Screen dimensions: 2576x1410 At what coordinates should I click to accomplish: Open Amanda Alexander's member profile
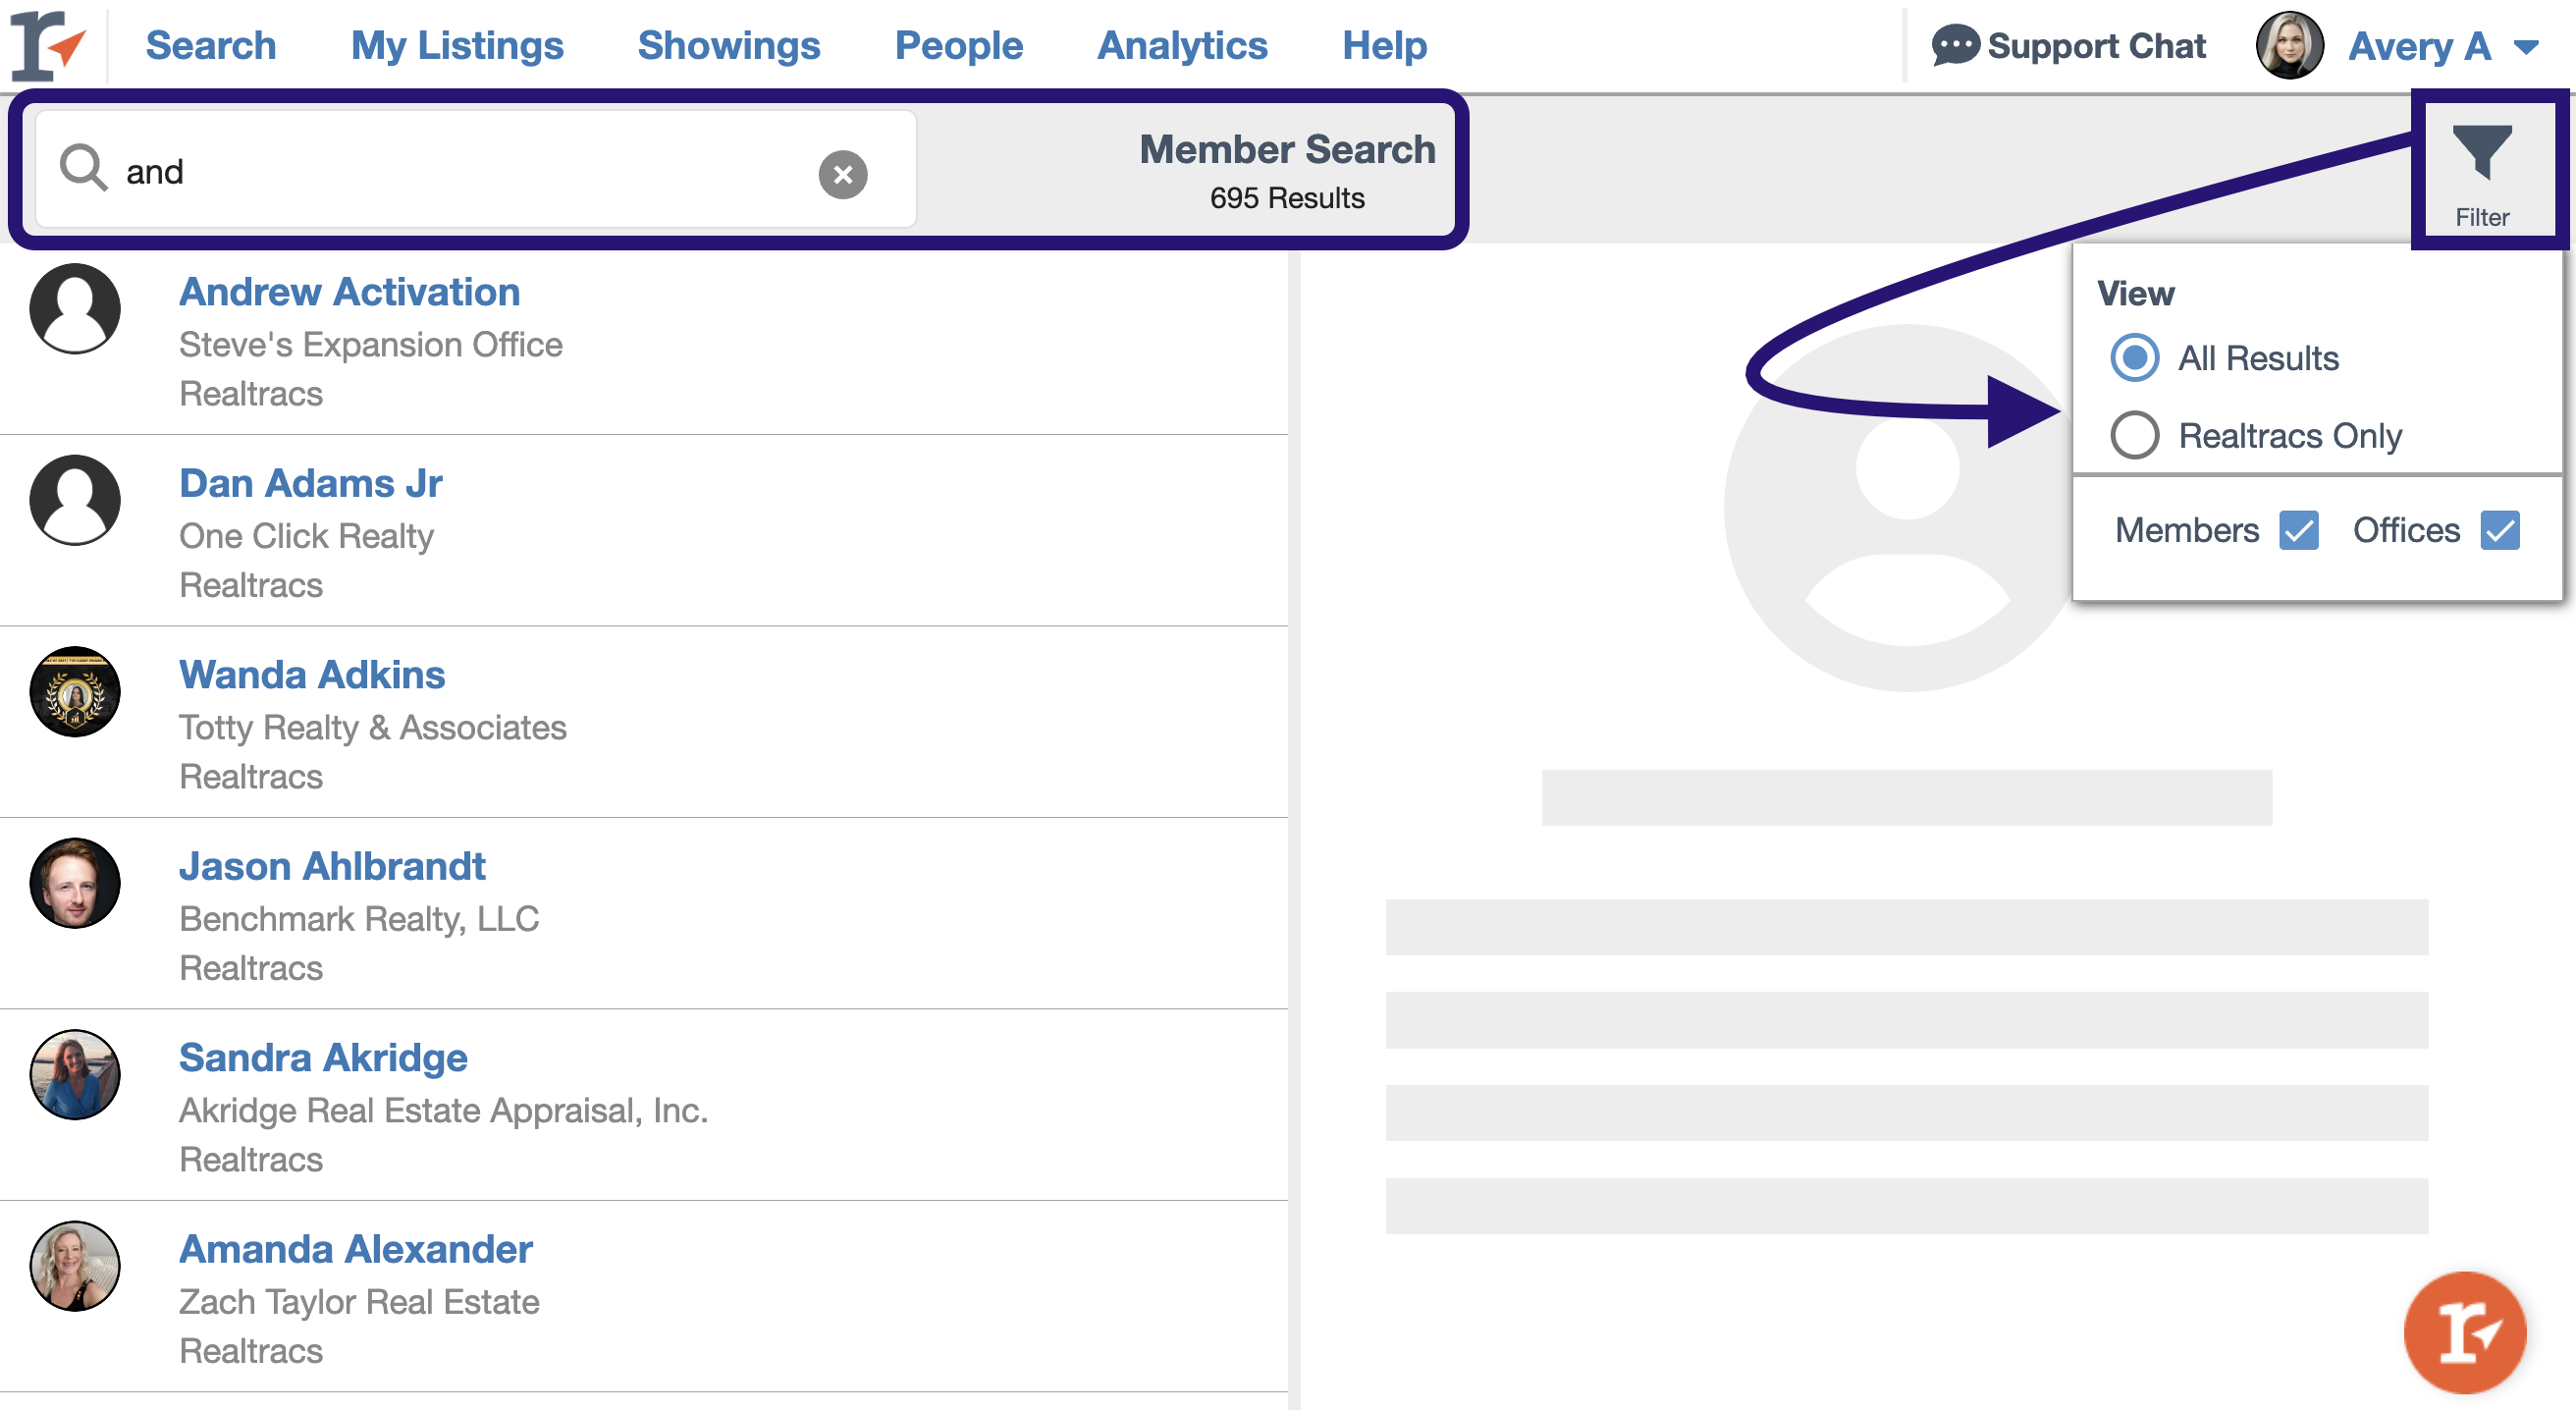click(x=356, y=1250)
